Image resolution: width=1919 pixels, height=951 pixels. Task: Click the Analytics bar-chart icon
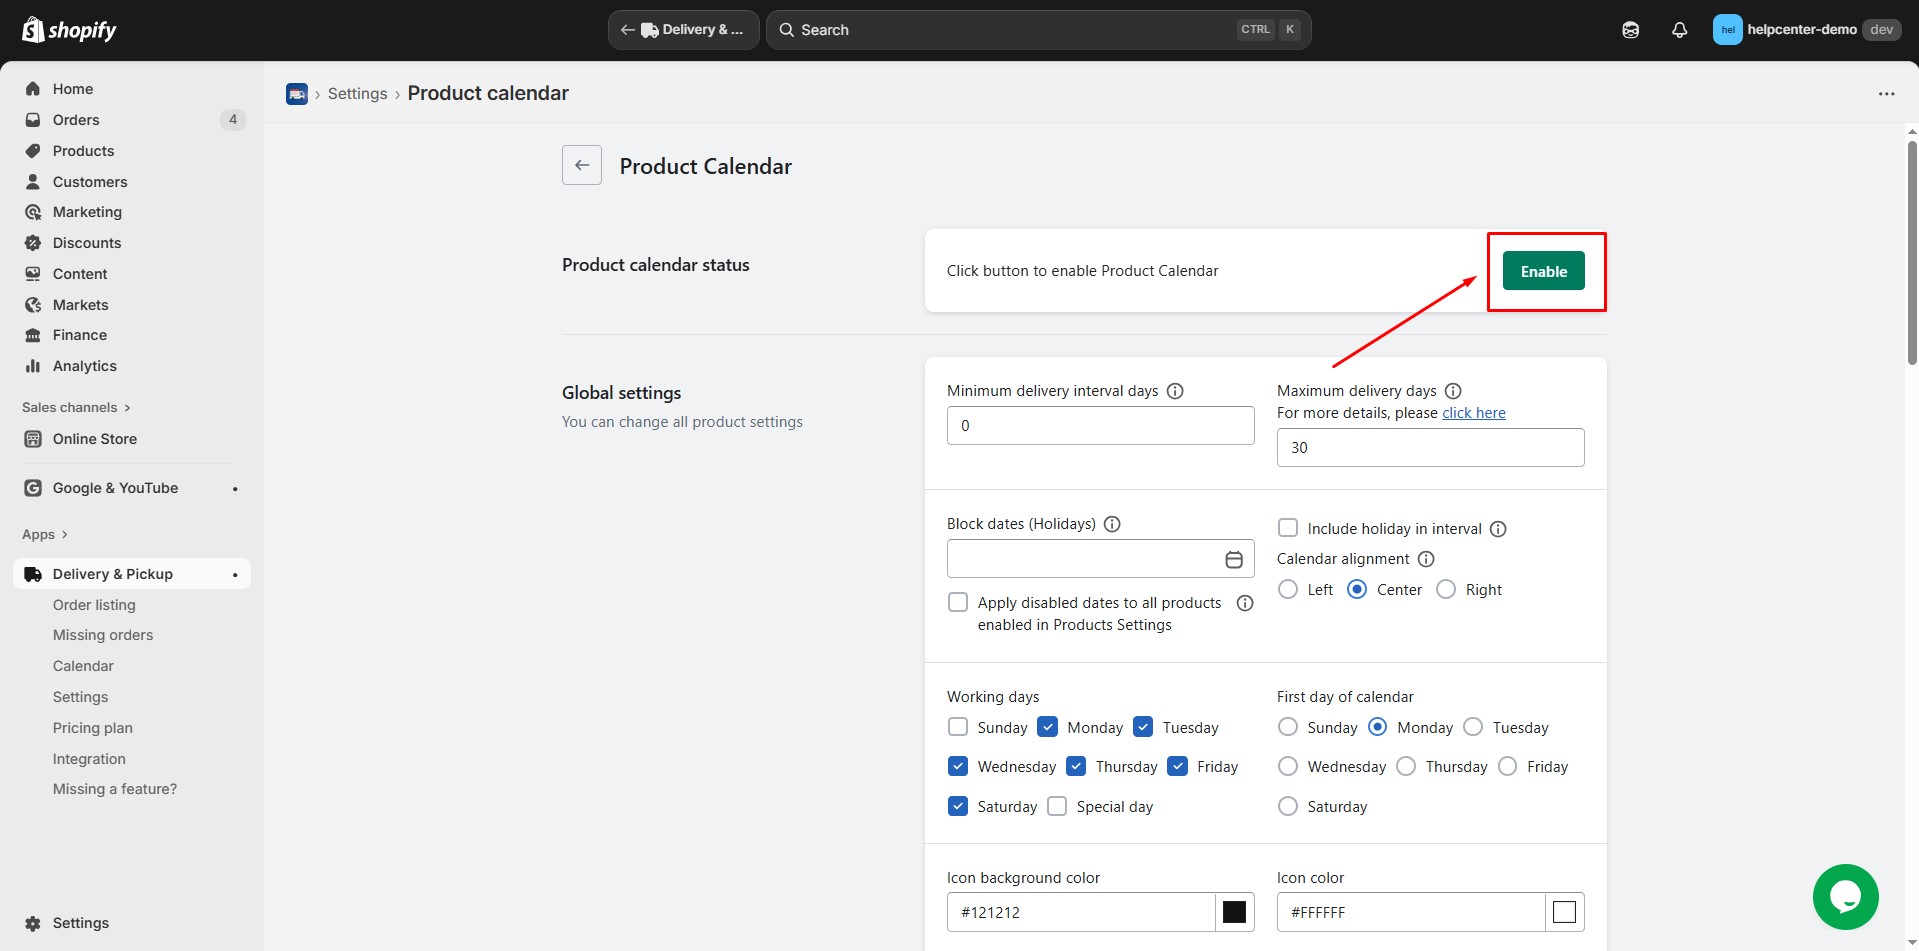pyautogui.click(x=33, y=365)
